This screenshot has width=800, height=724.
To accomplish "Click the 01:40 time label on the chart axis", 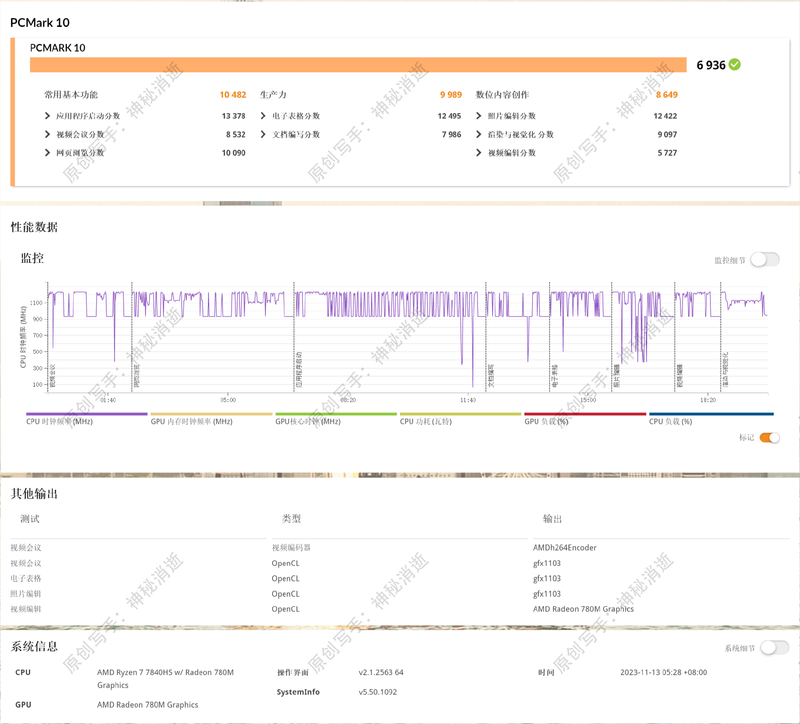I will click(x=108, y=400).
